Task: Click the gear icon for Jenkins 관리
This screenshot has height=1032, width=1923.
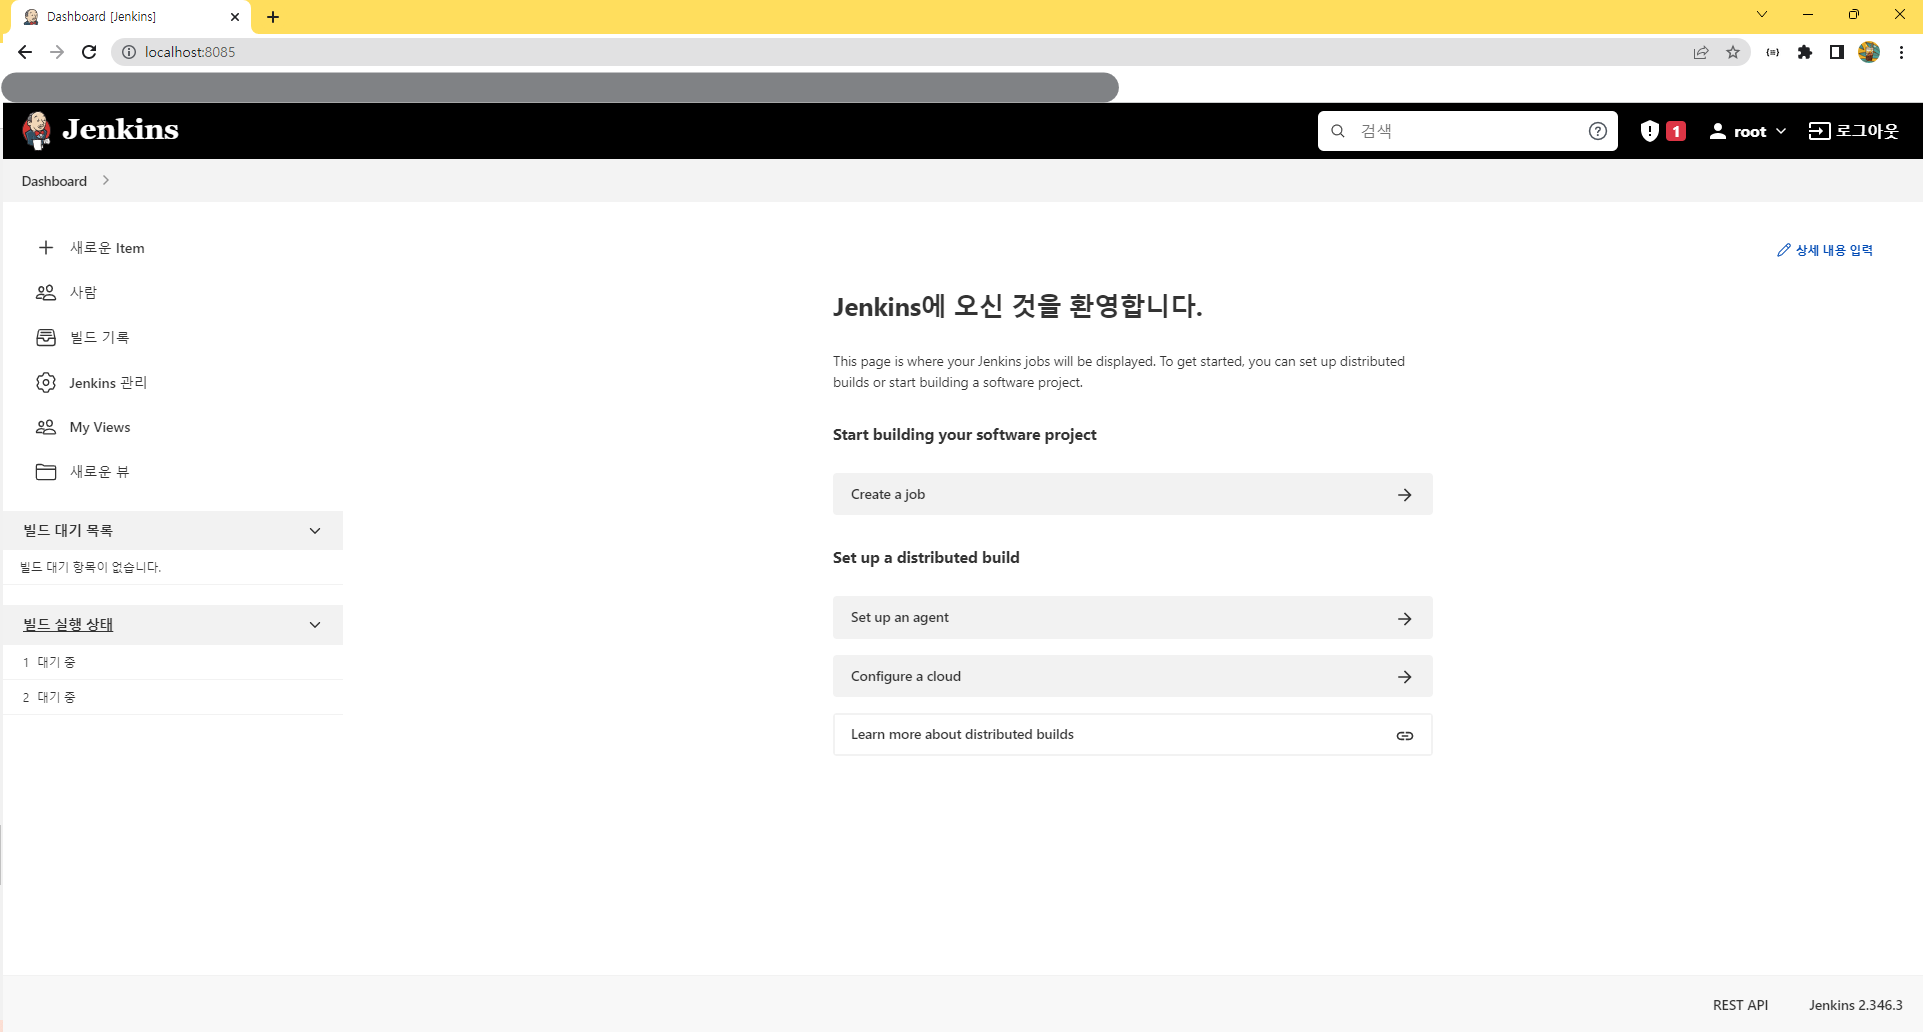Action: click(46, 382)
